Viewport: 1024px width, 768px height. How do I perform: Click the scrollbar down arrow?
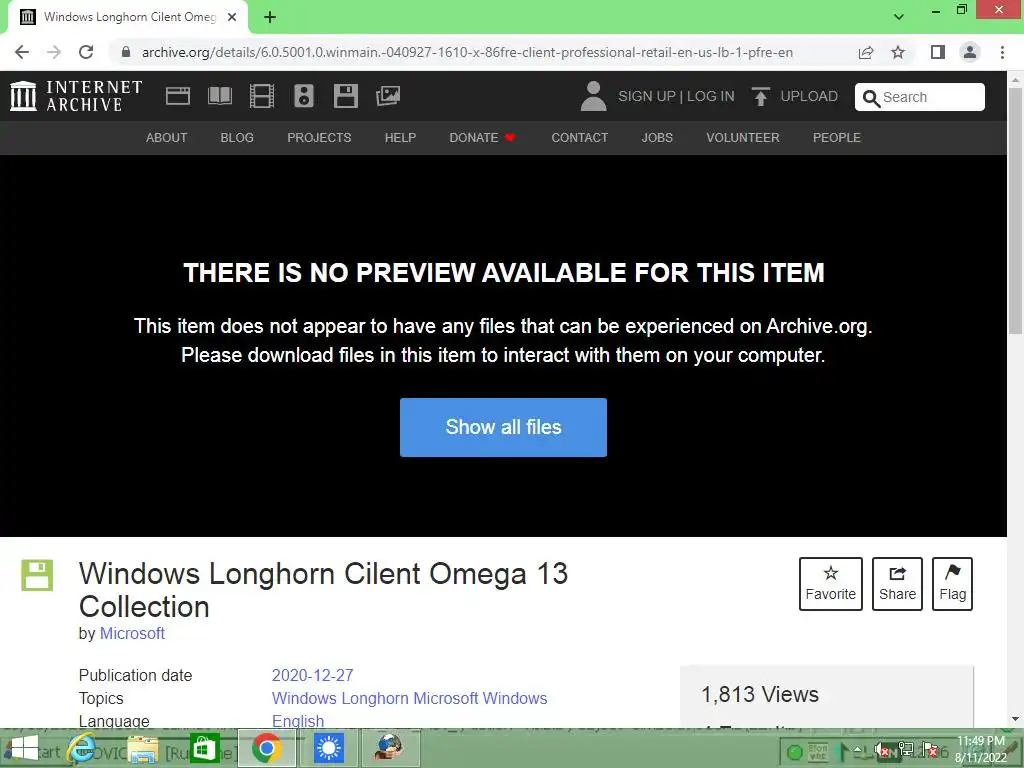coord(1016,719)
